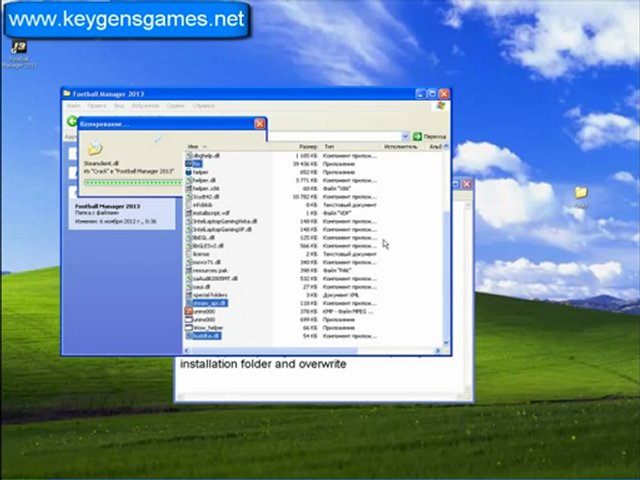This screenshot has height=480, width=640.
Task: Select the icudt42.dll file icon
Action: tap(189, 197)
